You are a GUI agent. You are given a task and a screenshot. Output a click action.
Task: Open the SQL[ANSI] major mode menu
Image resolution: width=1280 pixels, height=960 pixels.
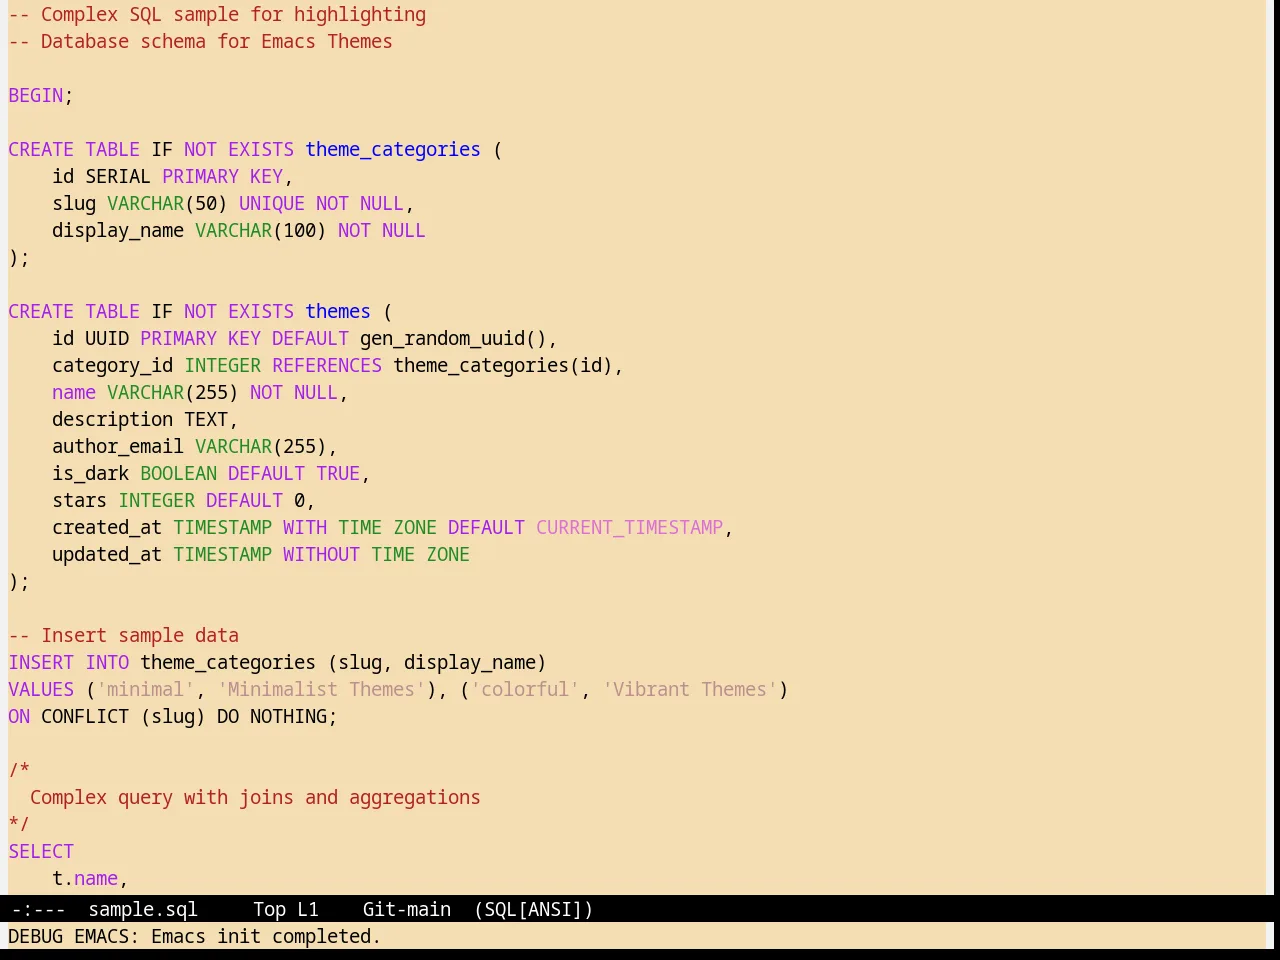pyautogui.click(x=534, y=909)
